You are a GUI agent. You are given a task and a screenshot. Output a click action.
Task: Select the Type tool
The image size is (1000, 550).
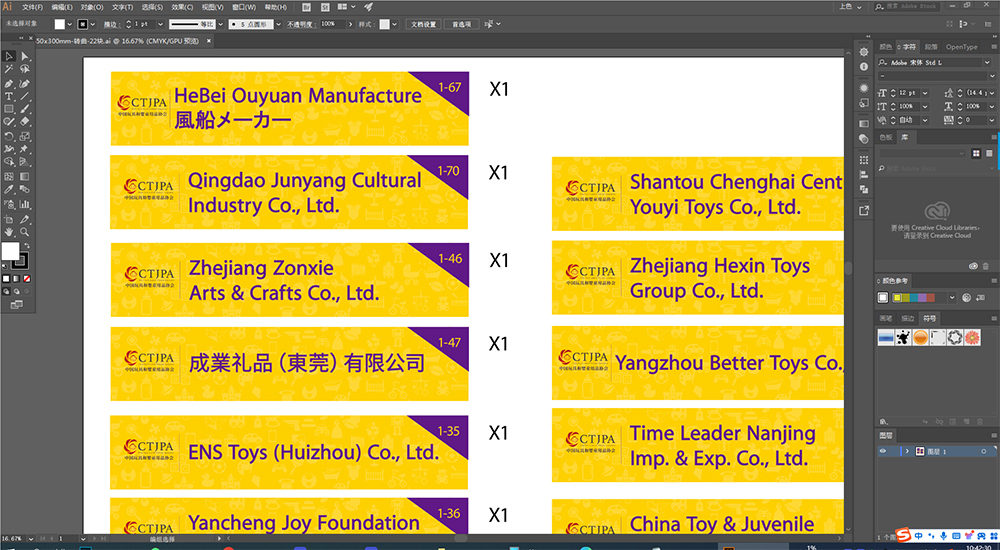tap(9, 96)
